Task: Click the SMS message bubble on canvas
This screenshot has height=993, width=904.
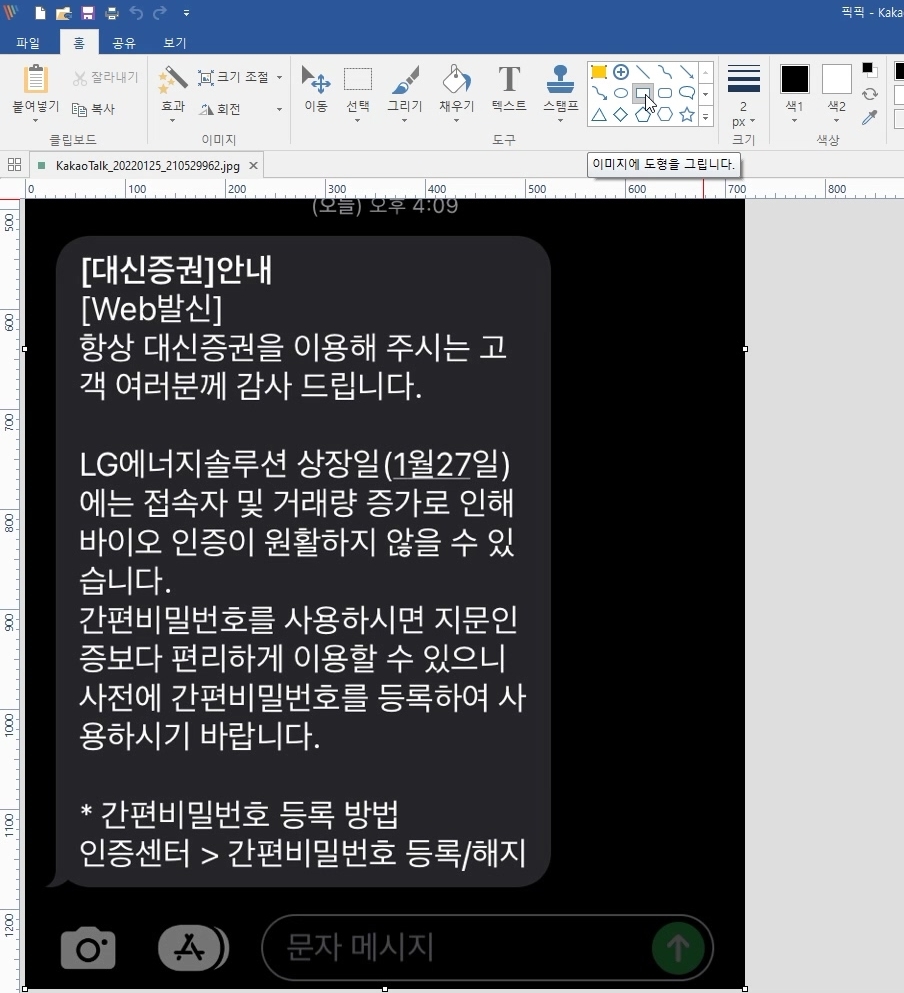Action: point(303,561)
